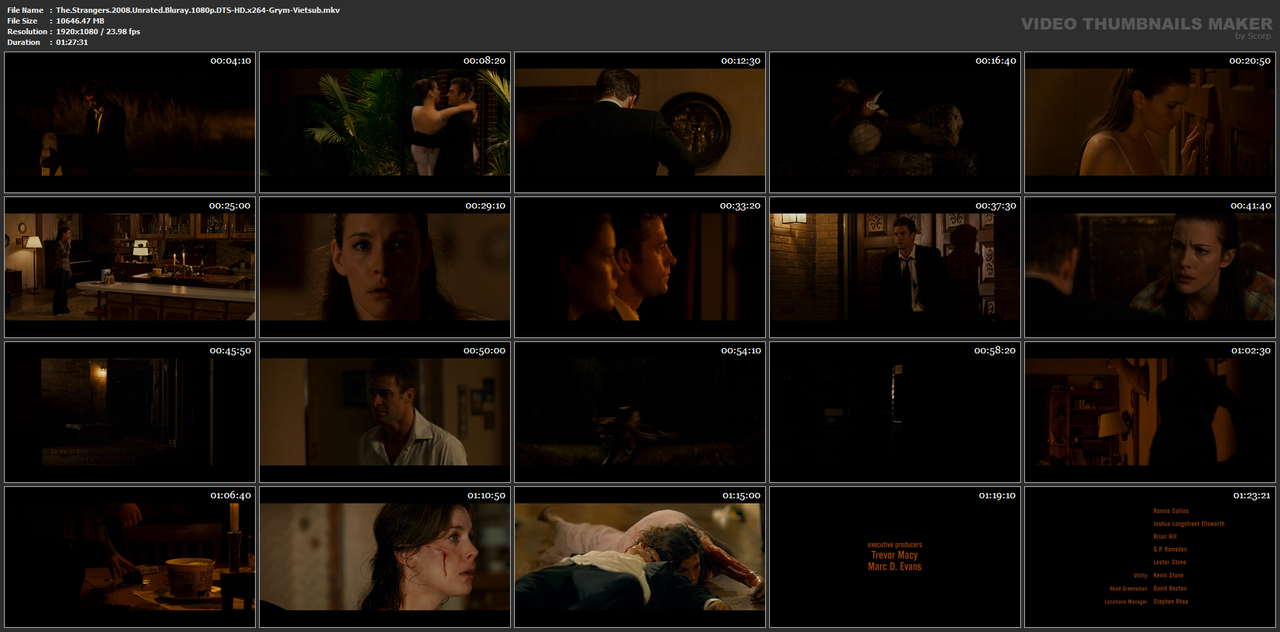The image size is (1280, 632).
Task: Select the thumbnail at 00:50:00
Action: point(385,412)
